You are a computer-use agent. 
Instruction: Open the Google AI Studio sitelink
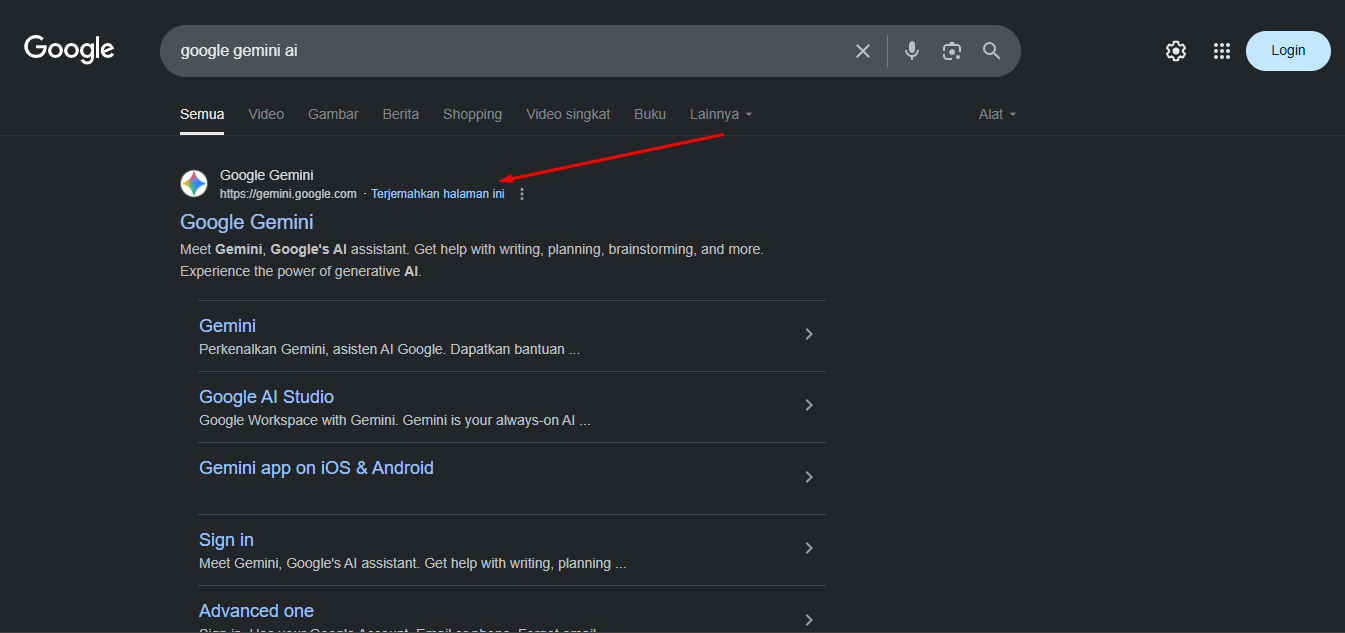click(266, 397)
